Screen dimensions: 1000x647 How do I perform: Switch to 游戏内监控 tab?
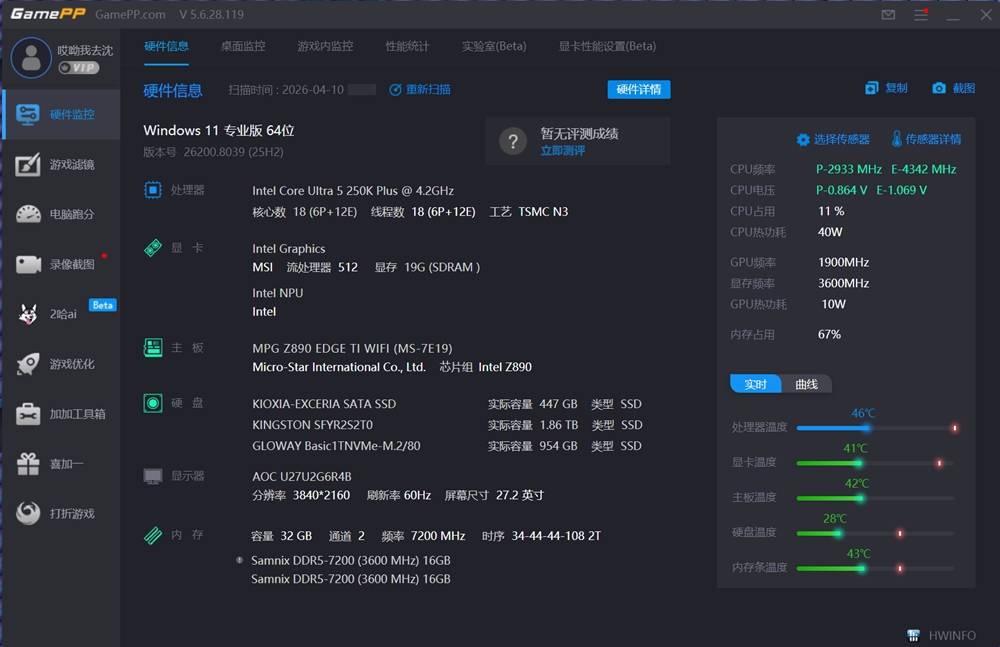point(325,46)
